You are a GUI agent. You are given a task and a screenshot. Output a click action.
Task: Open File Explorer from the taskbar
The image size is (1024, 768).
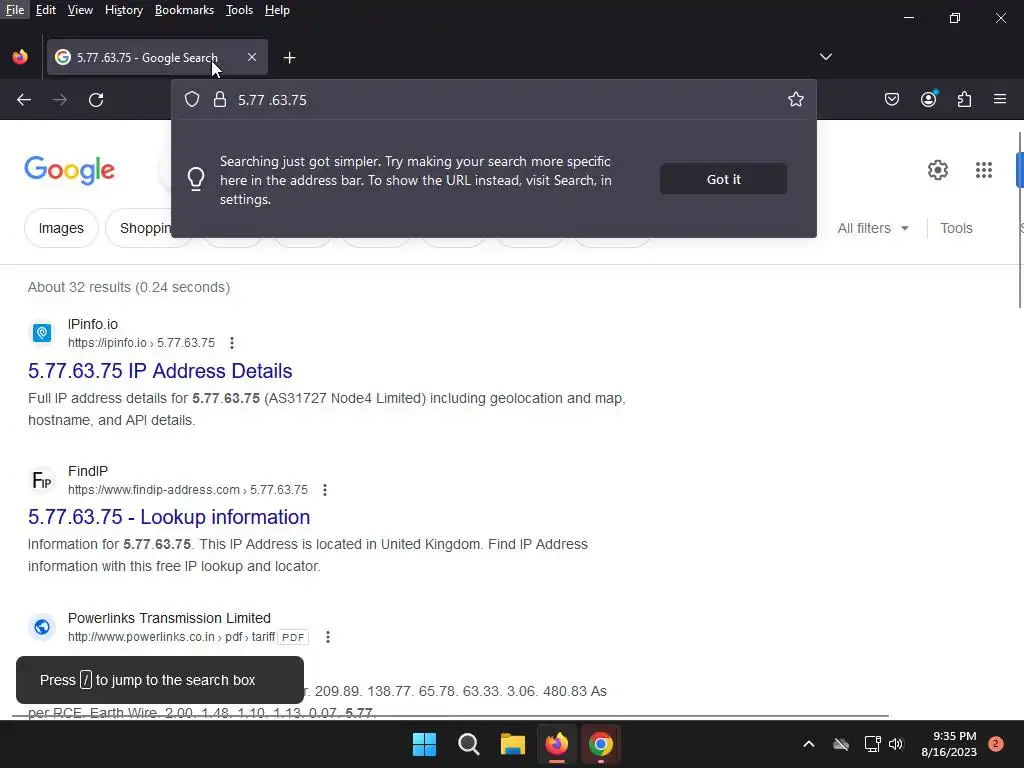pyautogui.click(x=513, y=744)
